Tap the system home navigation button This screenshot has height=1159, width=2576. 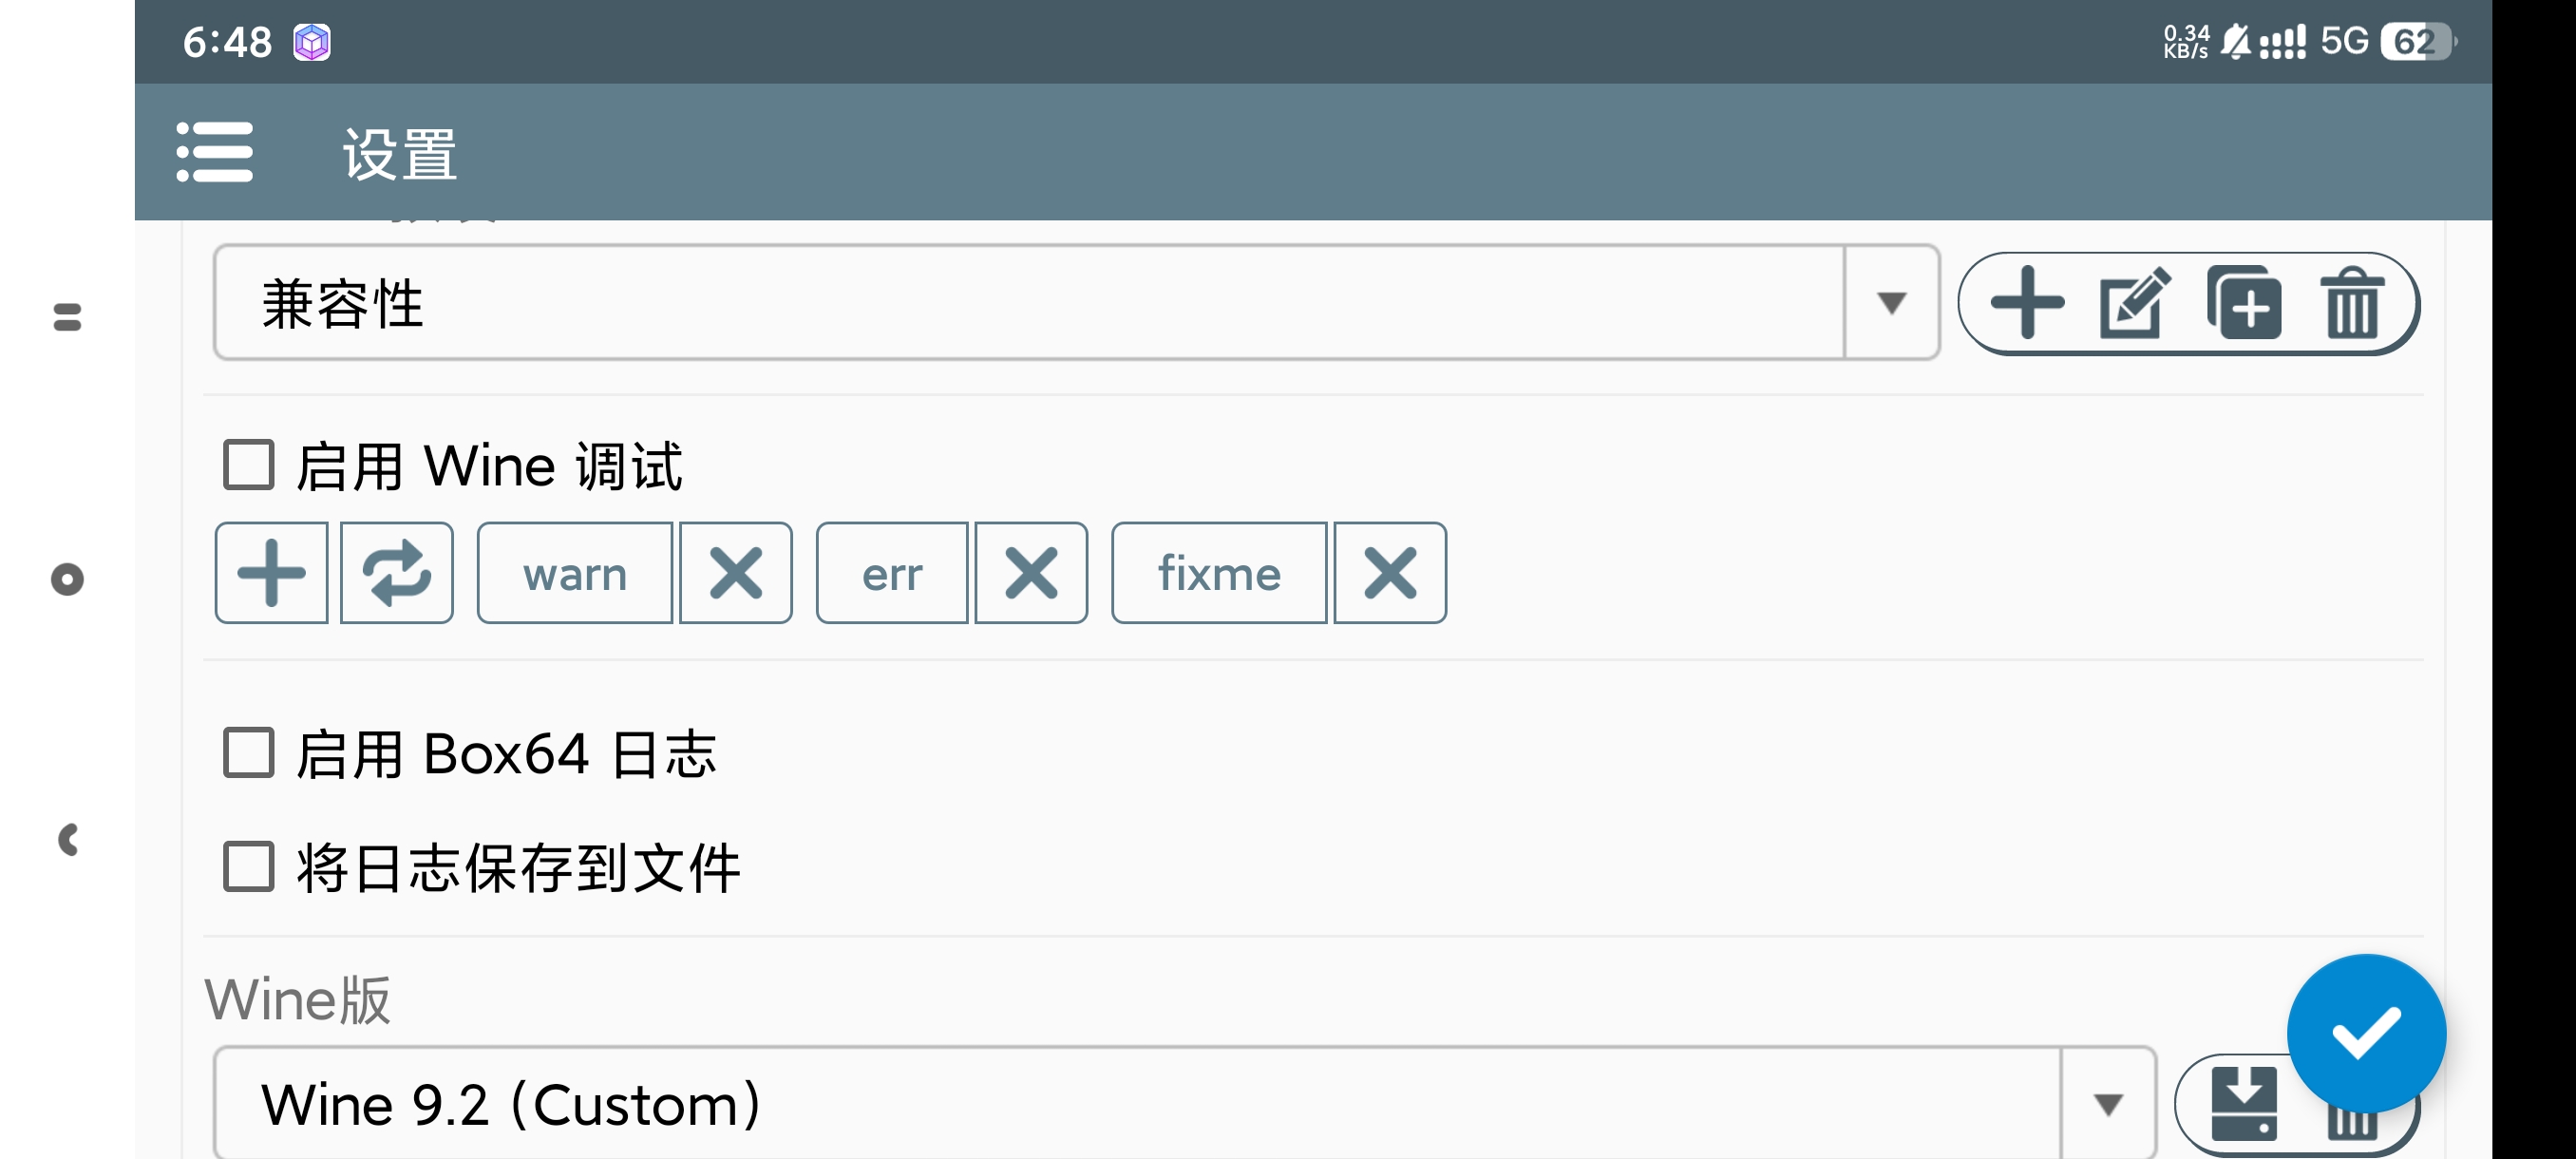[67, 579]
